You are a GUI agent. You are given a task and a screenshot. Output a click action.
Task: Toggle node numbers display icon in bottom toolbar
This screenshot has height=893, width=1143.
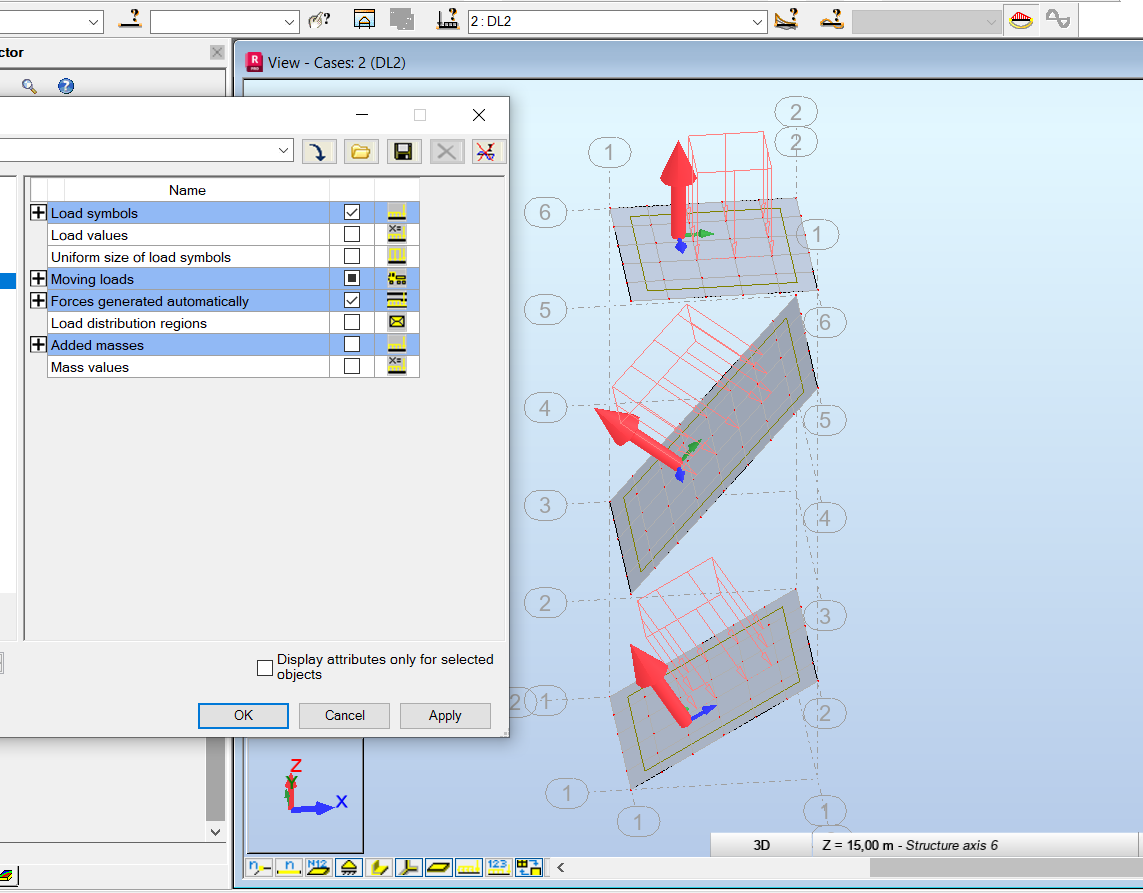pos(260,867)
